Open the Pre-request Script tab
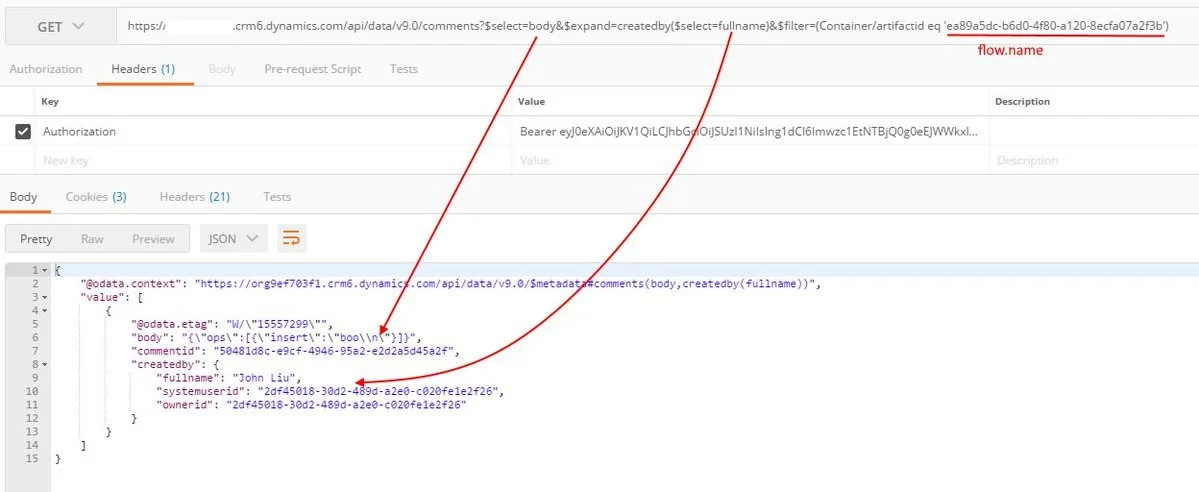1199x492 pixels. click(x=312, y=69)
